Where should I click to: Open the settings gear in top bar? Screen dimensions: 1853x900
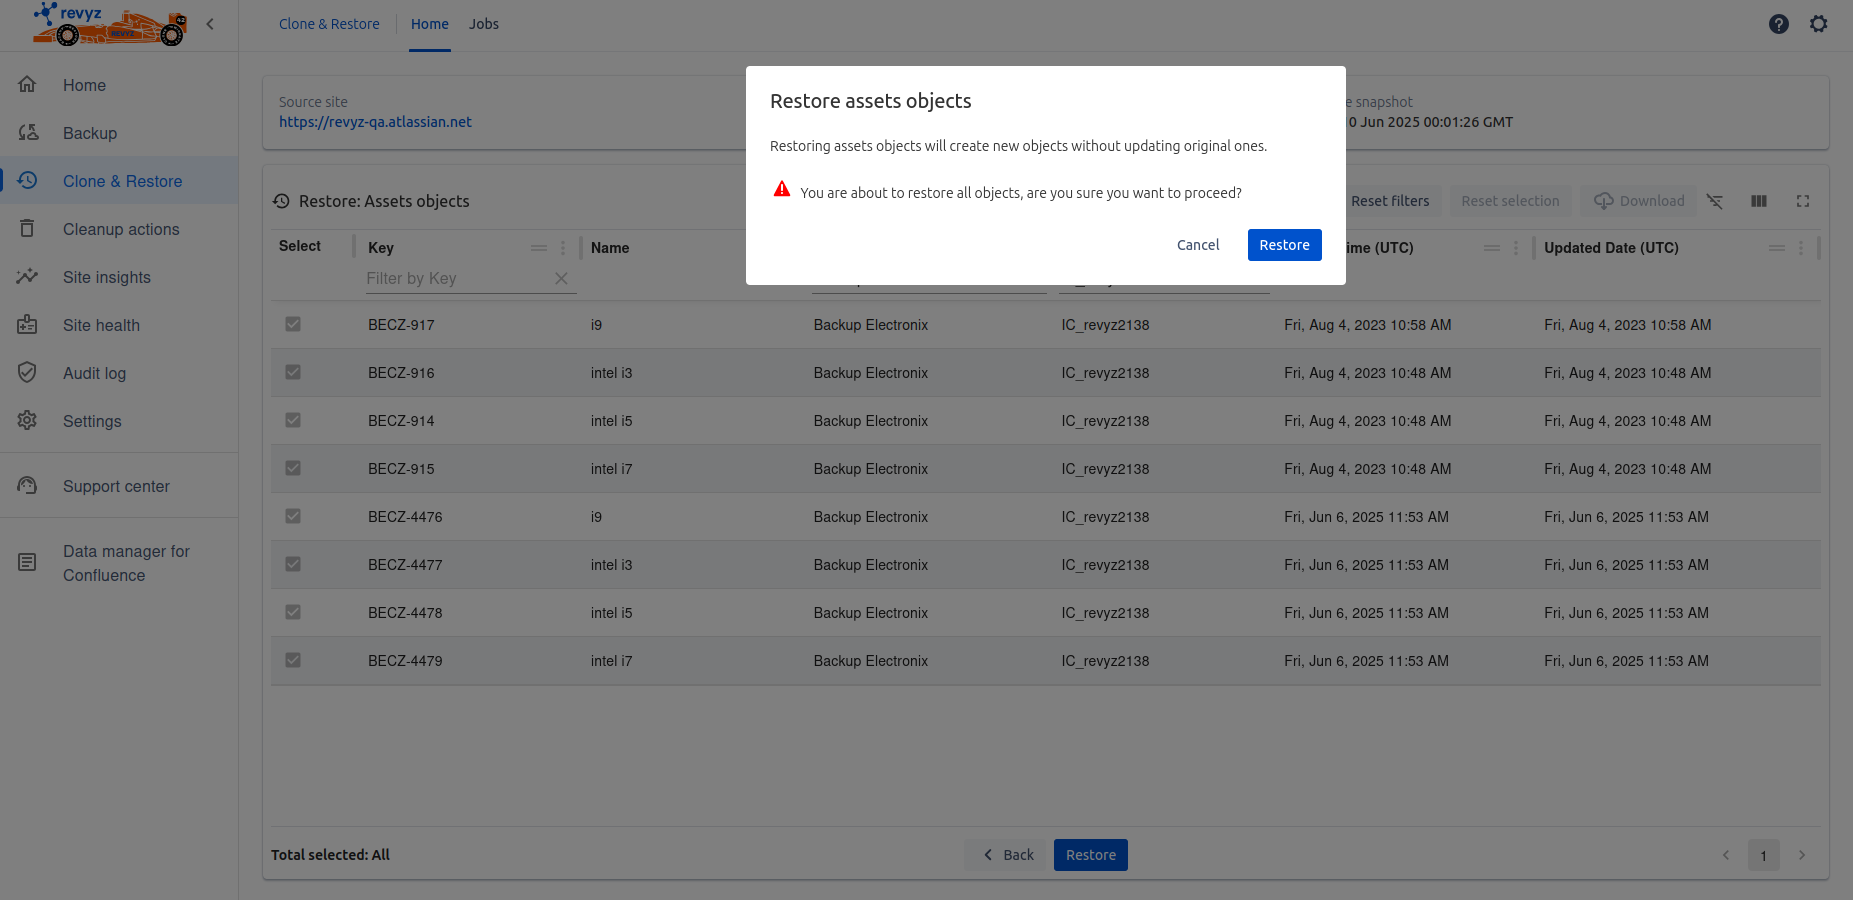coord(1818,24)
